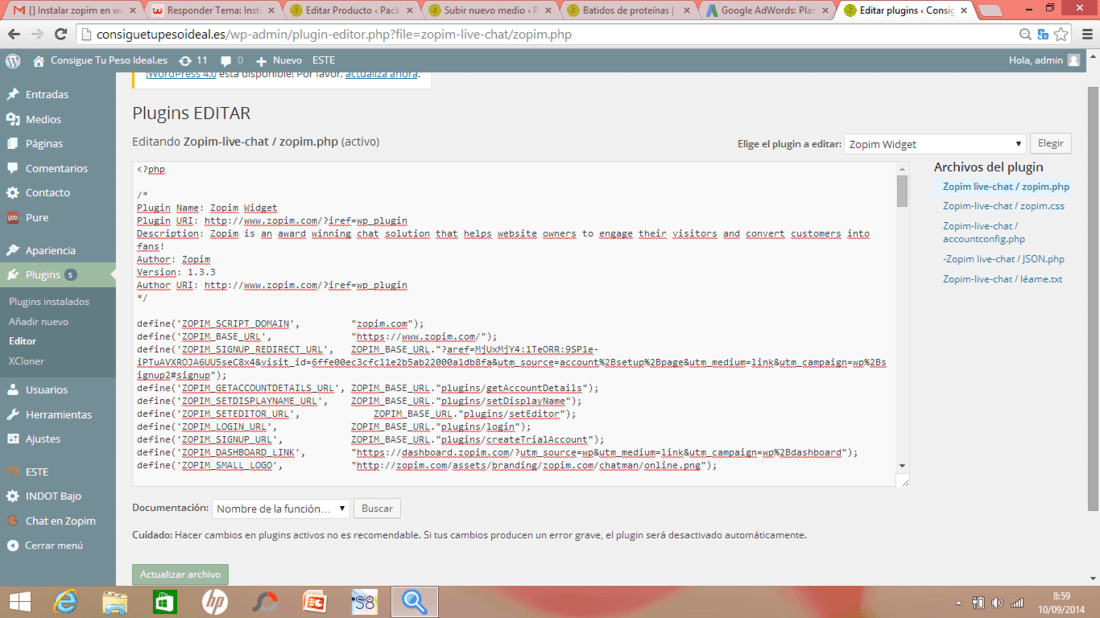1100x618 pixels.
Task: Click the translate icon in the address bar
Action: pos(1043,34)
